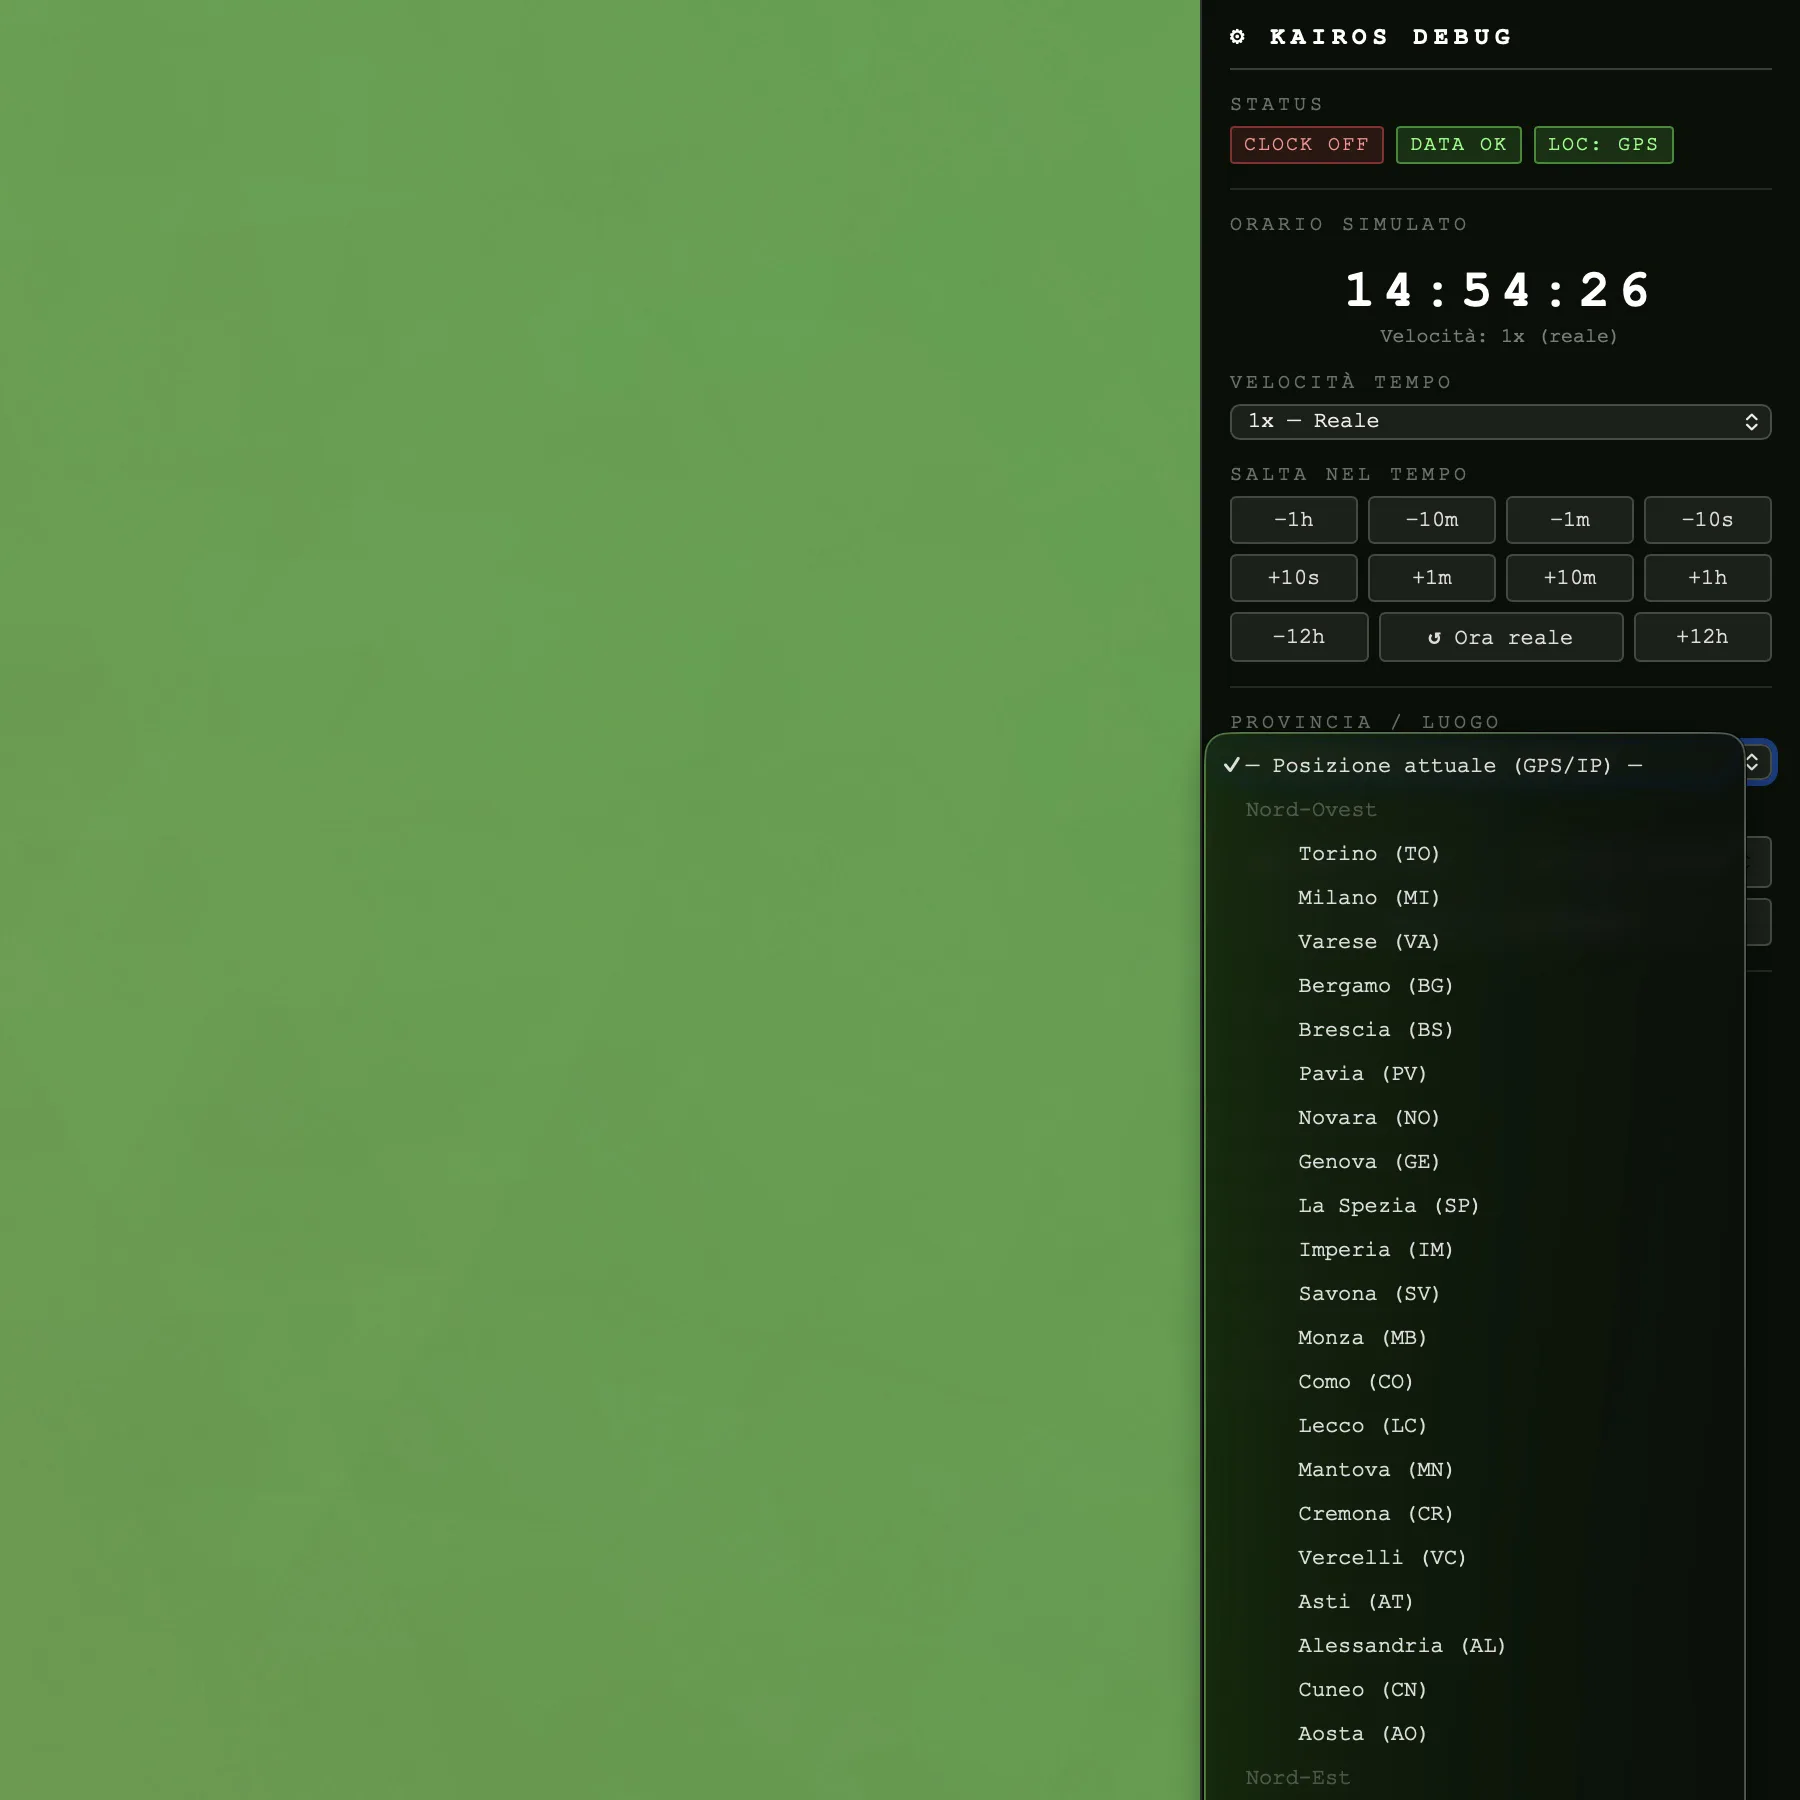Jump back one hour with −1h
1800x1800 pixels.
pyautogui.click(x=1293, y=520)
